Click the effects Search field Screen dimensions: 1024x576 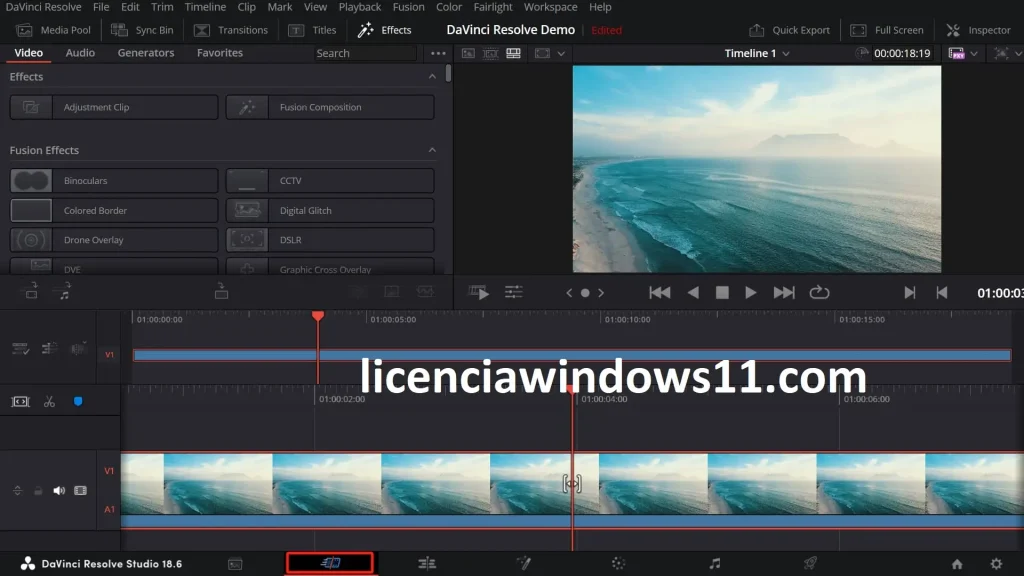point(364,54)
